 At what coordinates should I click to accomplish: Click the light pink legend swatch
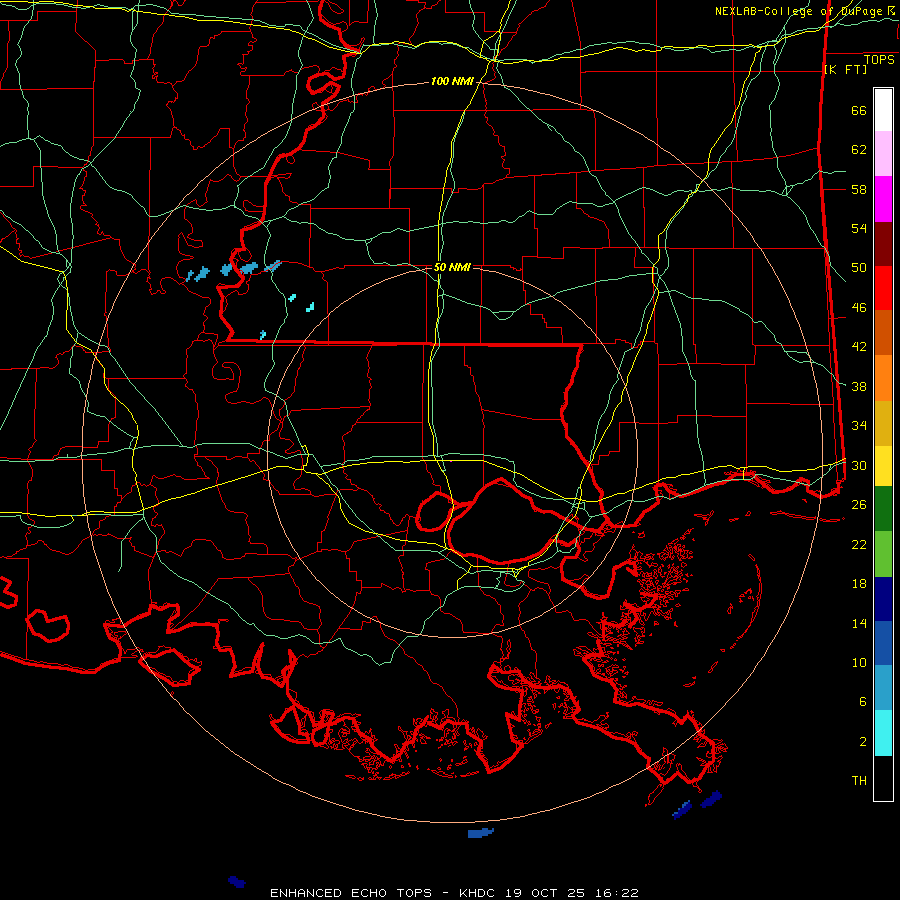point(883,154)
